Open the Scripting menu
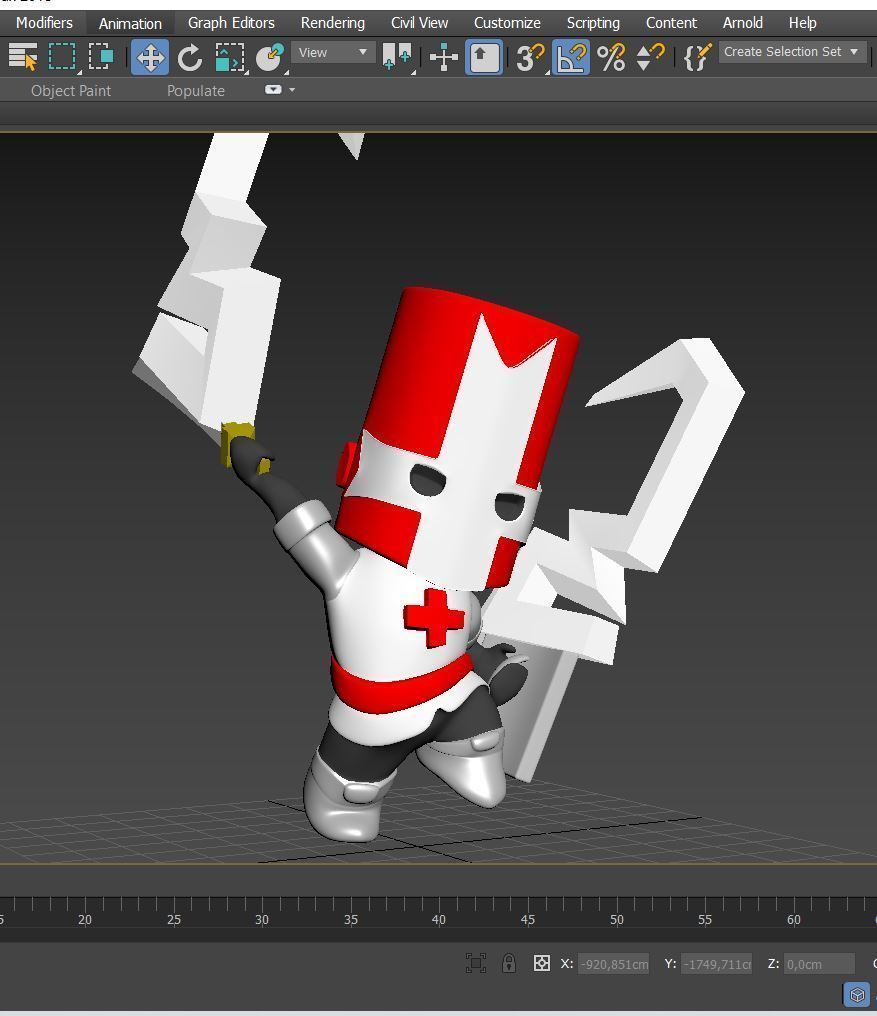 tap(593, 23)
